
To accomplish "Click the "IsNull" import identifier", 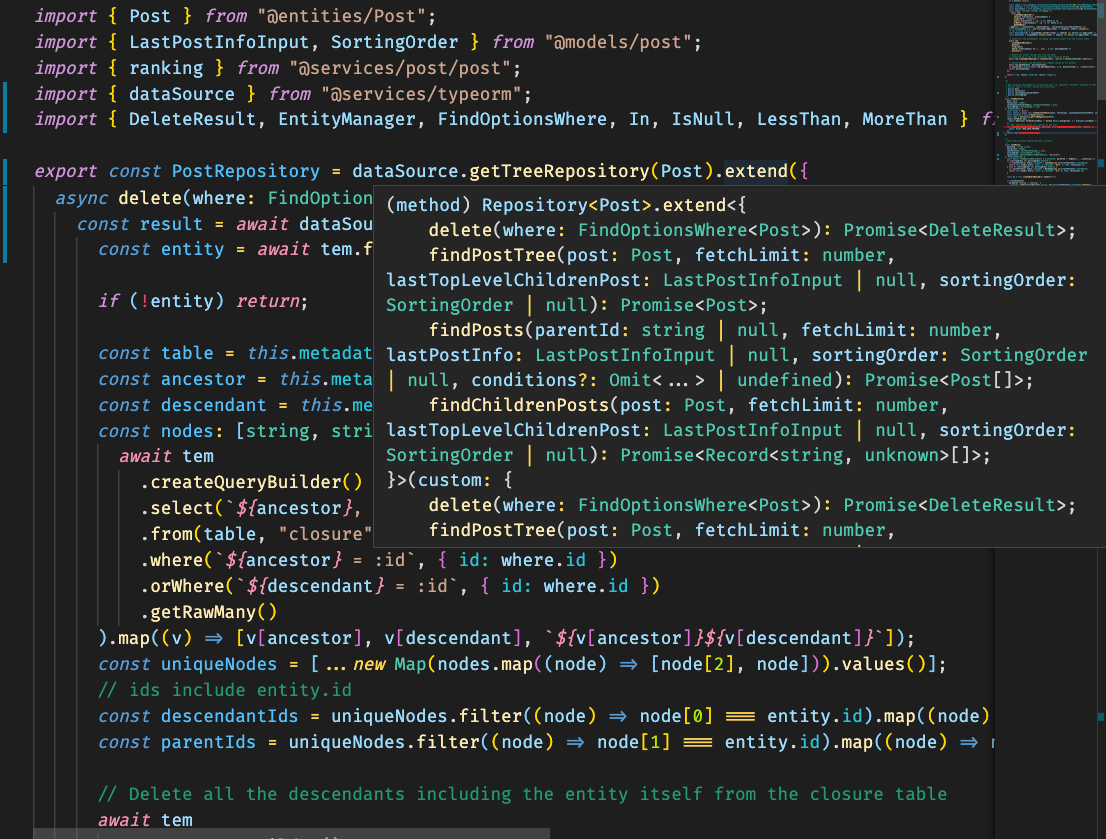I will click(703, 119).
